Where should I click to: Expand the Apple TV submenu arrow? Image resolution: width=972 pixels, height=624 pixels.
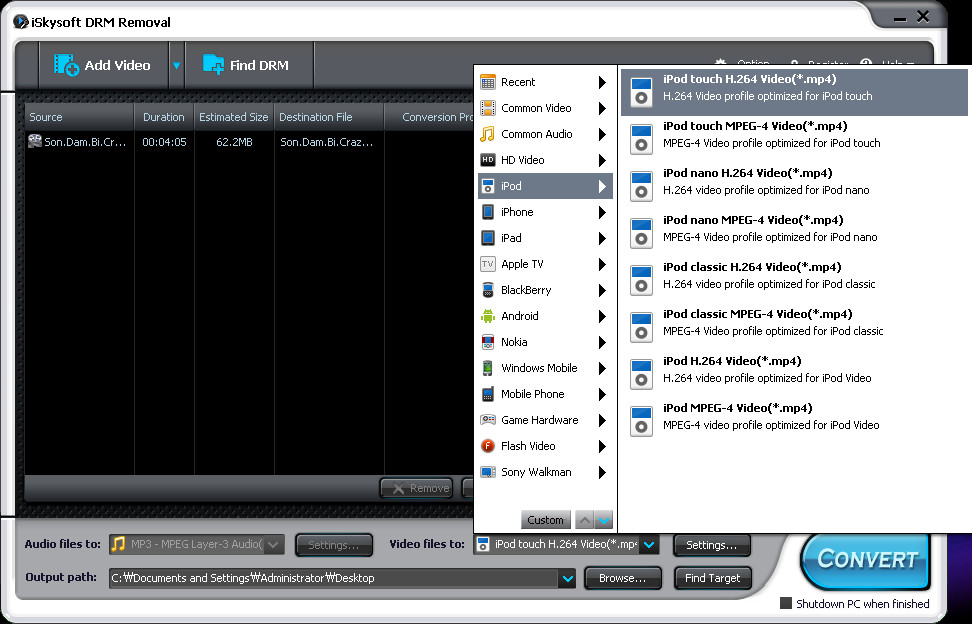pos(602,264)
